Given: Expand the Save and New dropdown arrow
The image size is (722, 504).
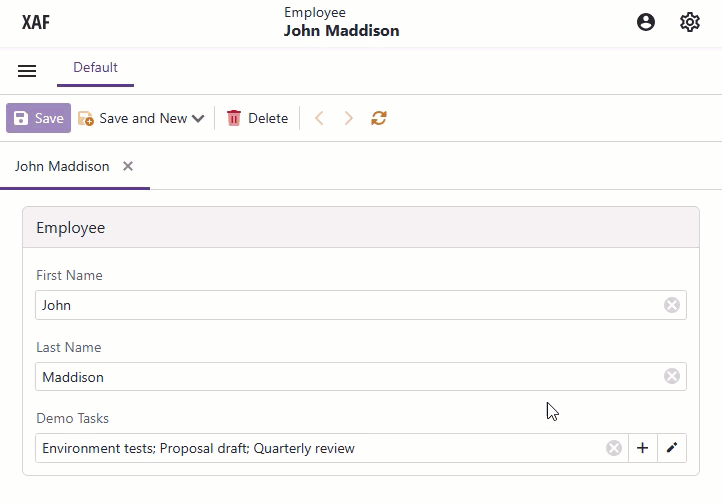Looking at the screenshot, I should click(x=198, y=118).
